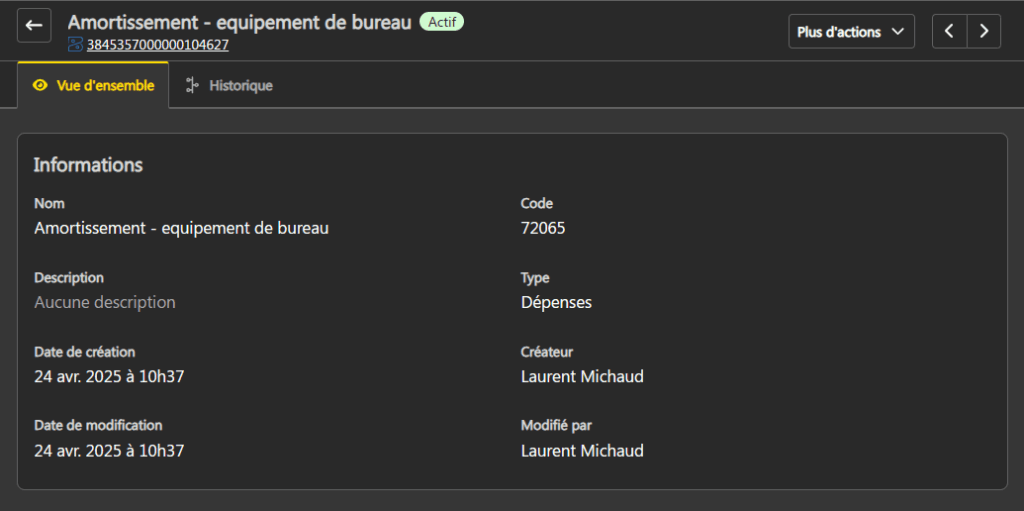
Task: Switch to the Historique tab
Action: 229,86
